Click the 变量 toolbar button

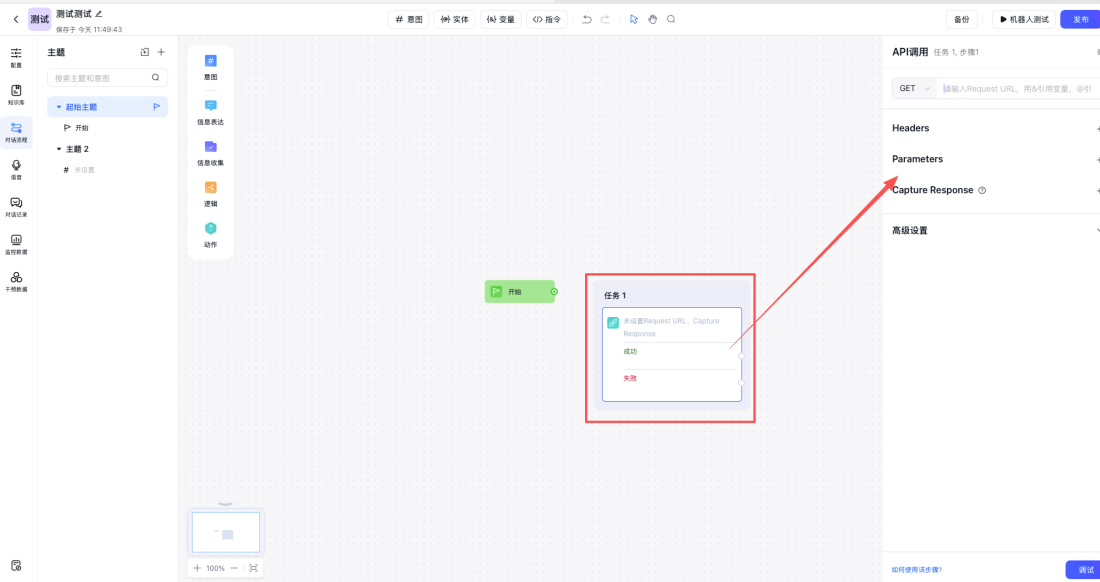500,19
